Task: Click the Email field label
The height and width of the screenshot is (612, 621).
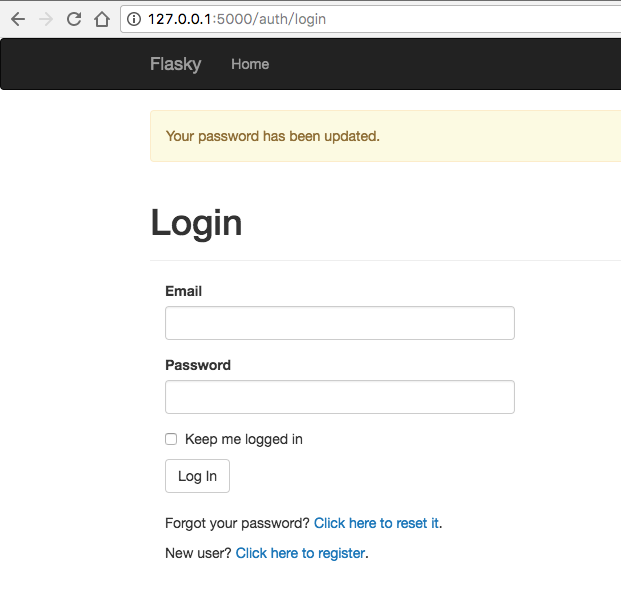Action: coord(183,291)
